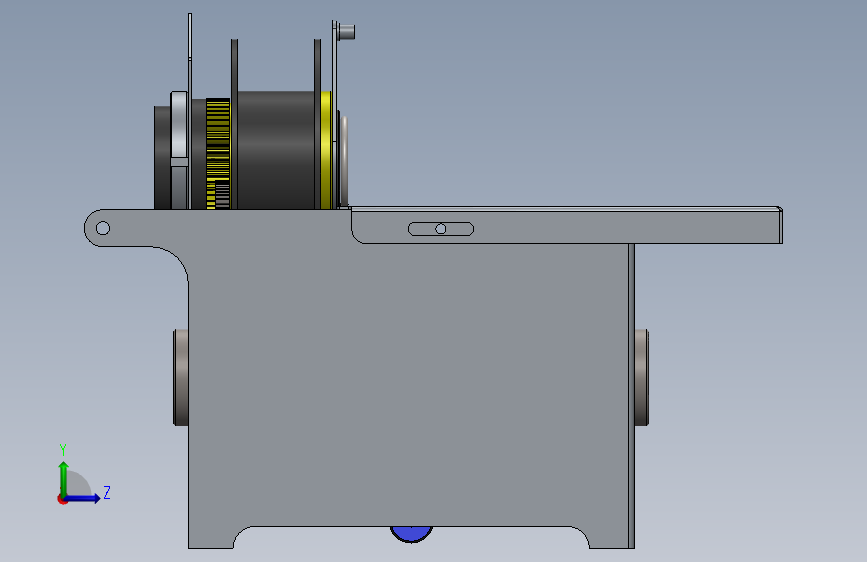The height and width of the screenshot is (562, 867).
Task: Click the red X axis dot at the triad origin
Action: point(61,499)
